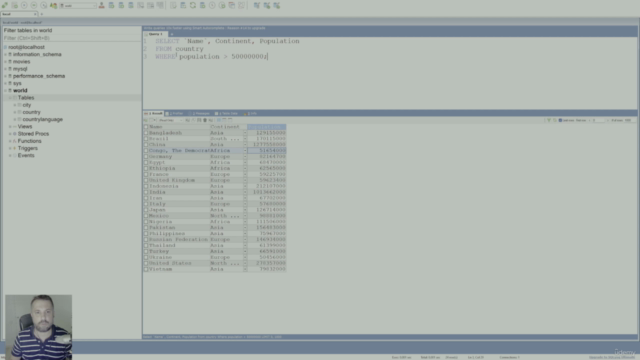Image resolution: width=640 pixels, height=360 pixels.
Task: Open a new query editor from toolbar
Action: click(14, 5)
